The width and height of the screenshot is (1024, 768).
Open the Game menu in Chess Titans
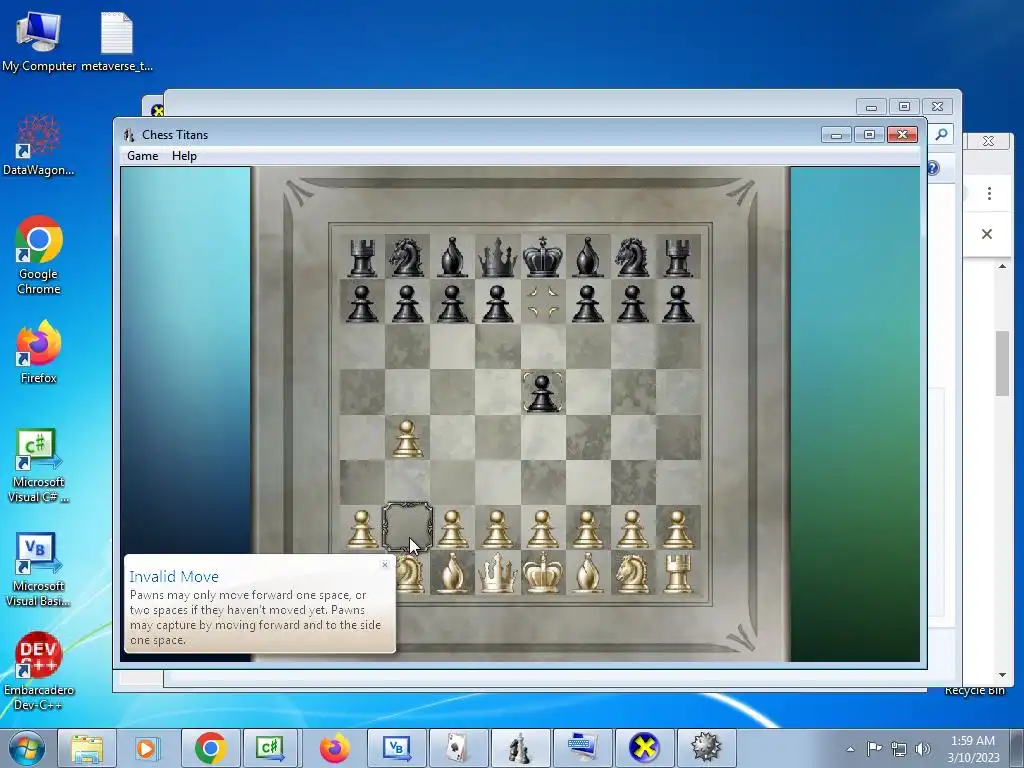(x=142, y=156)
